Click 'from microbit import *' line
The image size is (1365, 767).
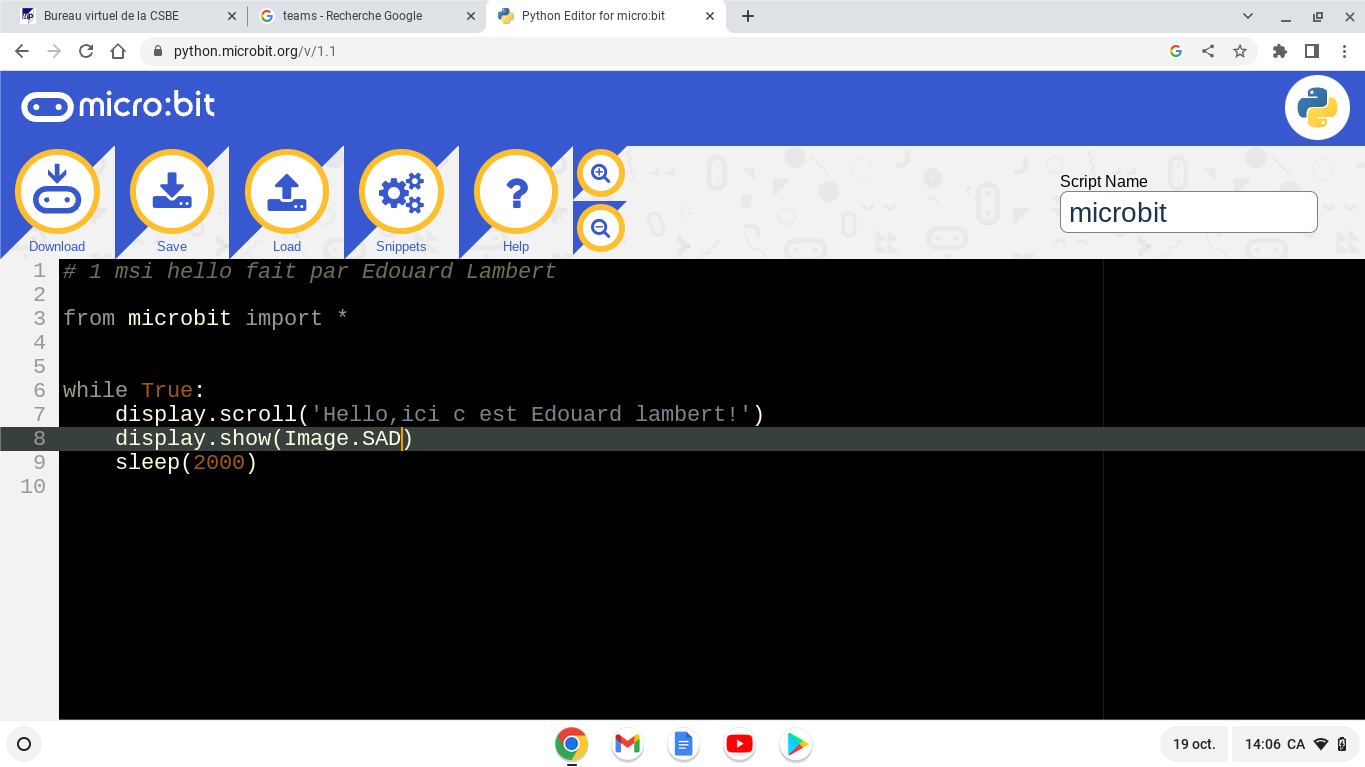(205, 319)
